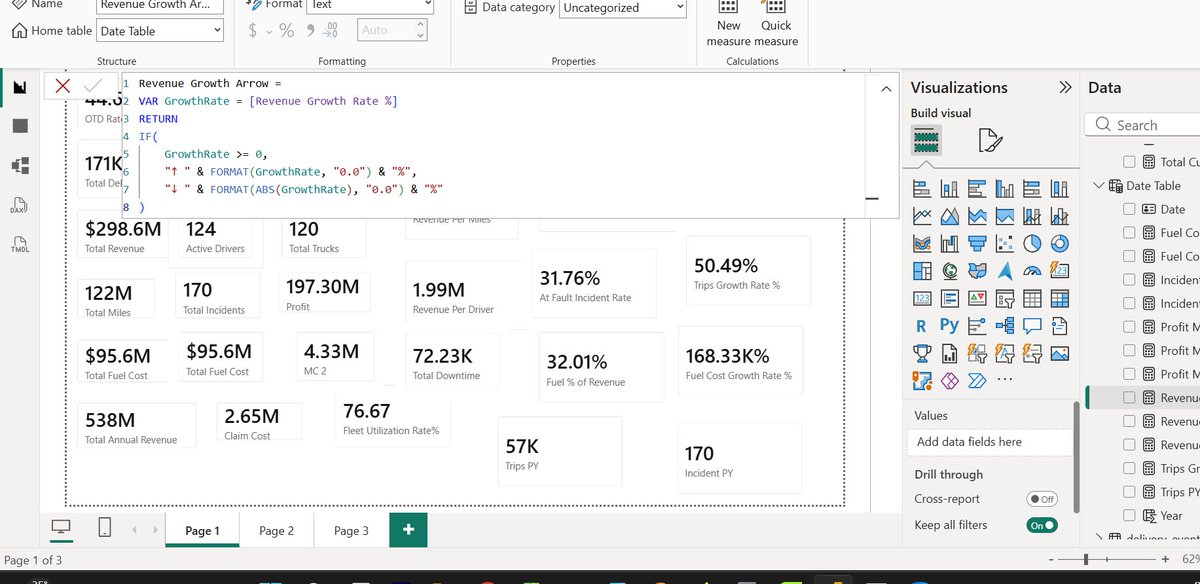Open Model view from left sidebar

point(19,165)
